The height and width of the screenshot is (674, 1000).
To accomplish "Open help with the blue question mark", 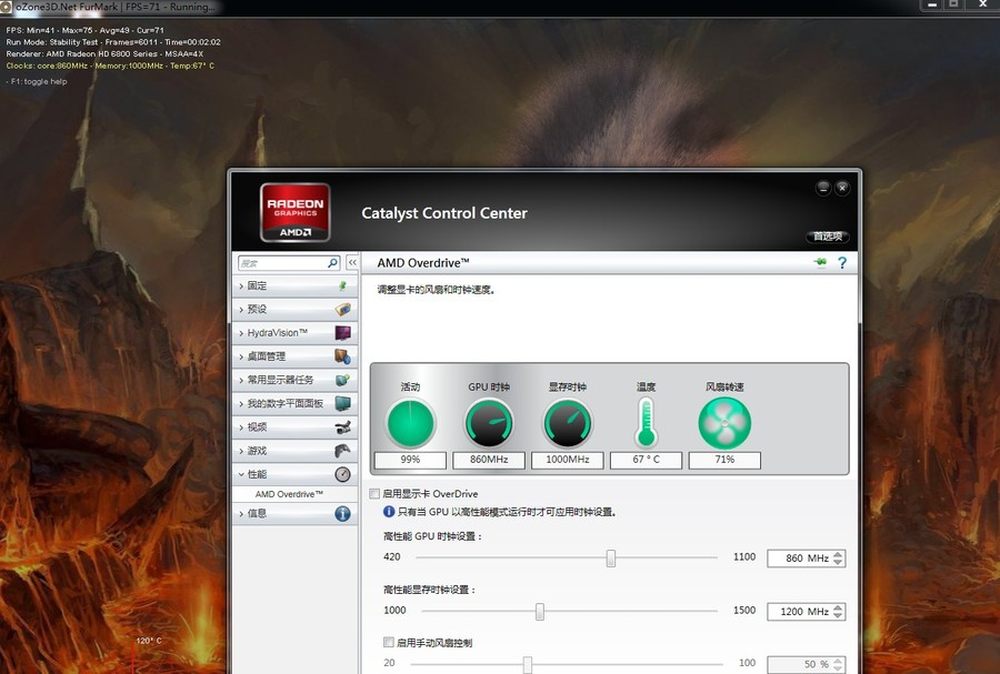I will pos(842,263).
